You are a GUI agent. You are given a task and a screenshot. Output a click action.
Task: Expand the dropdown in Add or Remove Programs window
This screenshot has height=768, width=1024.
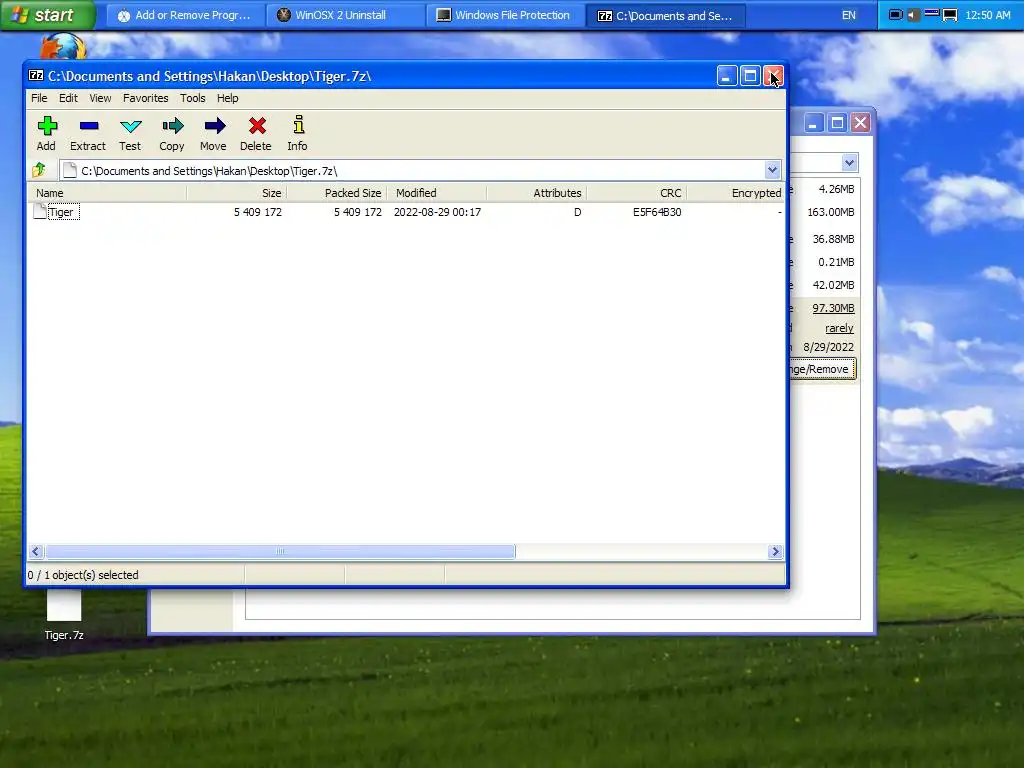click(x=849, y=163)
